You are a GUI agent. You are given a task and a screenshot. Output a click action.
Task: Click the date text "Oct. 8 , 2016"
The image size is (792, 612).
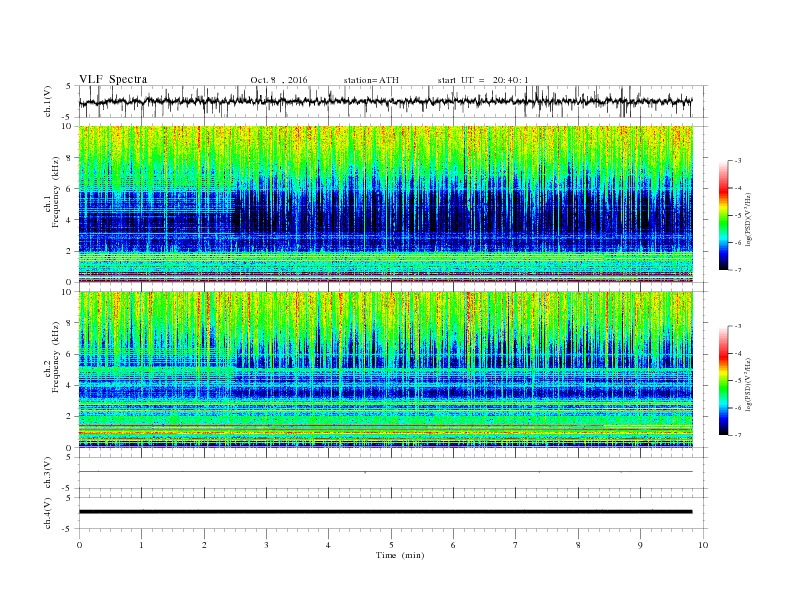(279, 80)
